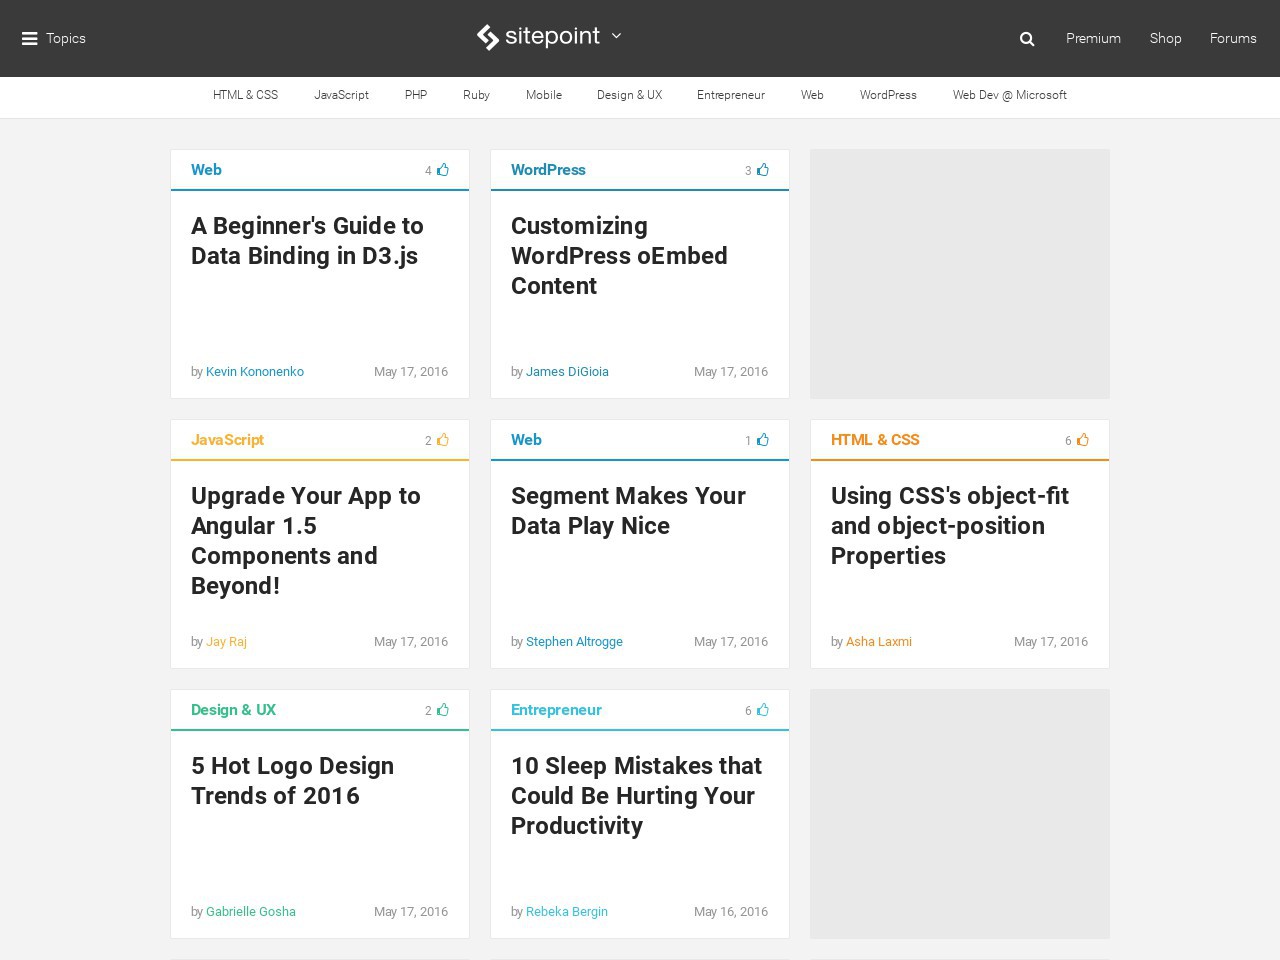Image resolution: width=1280 pixels, height=960 pixels.
Task: Like the Angular 1.5 Components article
Action: 443,440
